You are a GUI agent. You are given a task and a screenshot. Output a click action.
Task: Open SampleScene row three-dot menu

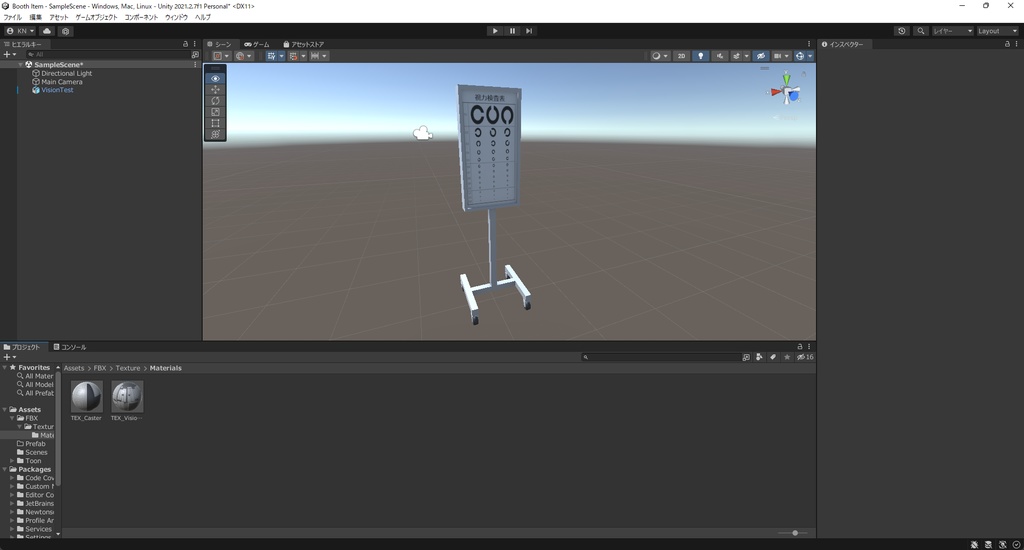[x=195, y=65]
